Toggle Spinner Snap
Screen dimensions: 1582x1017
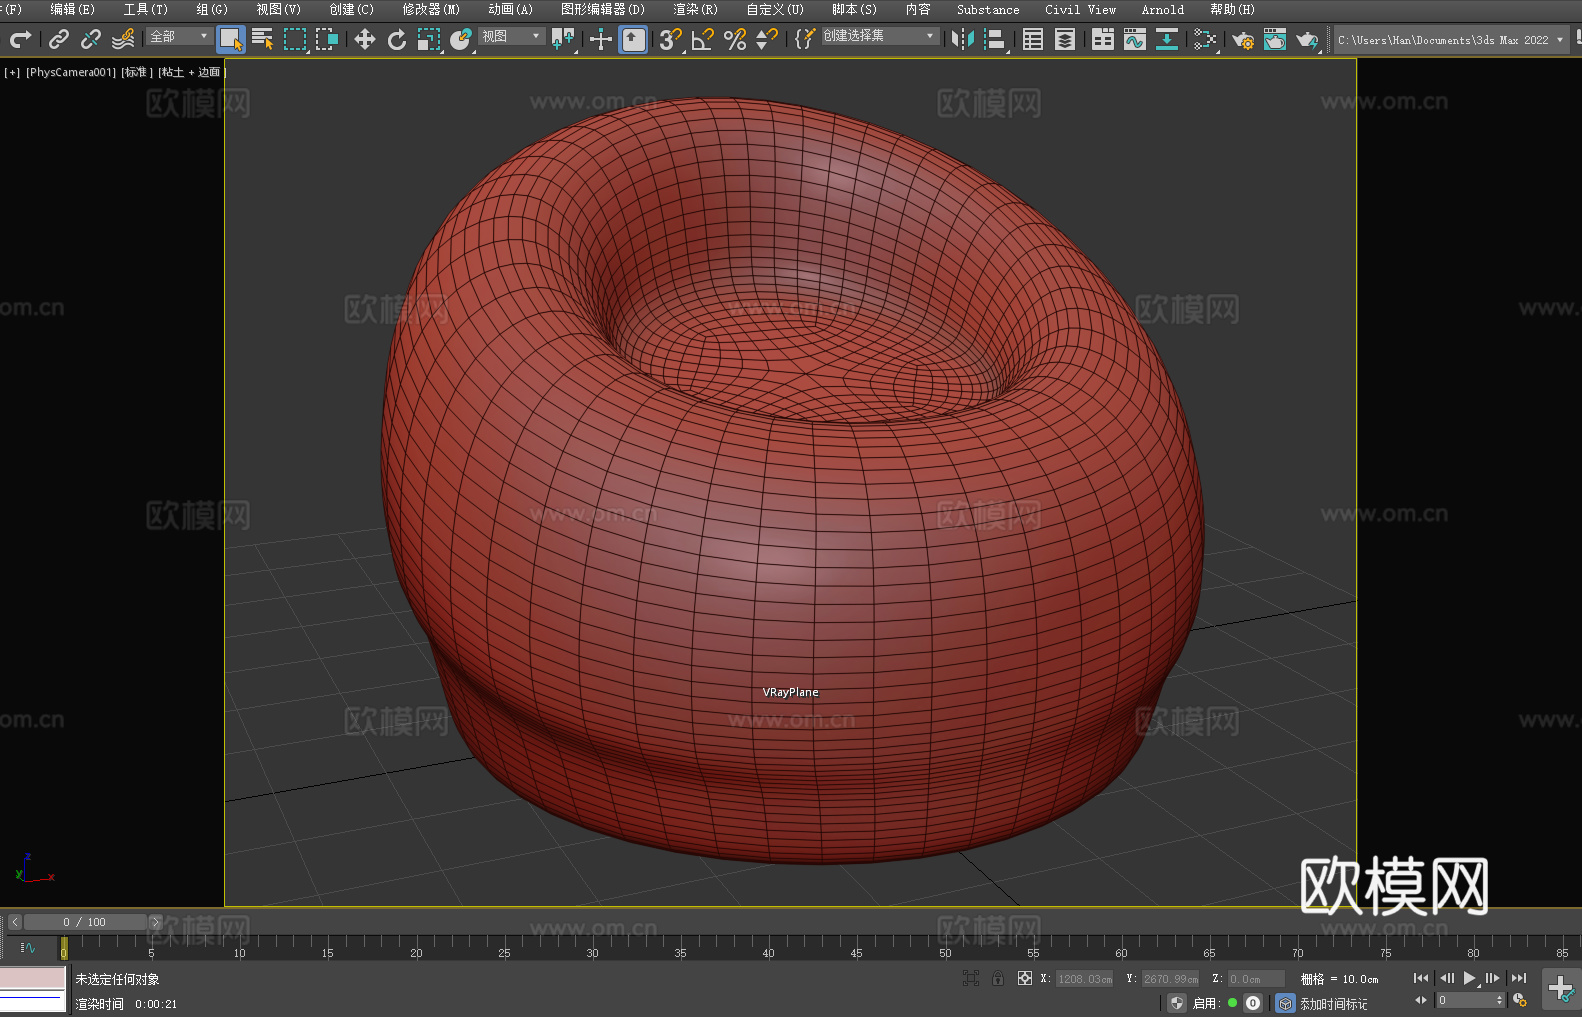[767, 39]
